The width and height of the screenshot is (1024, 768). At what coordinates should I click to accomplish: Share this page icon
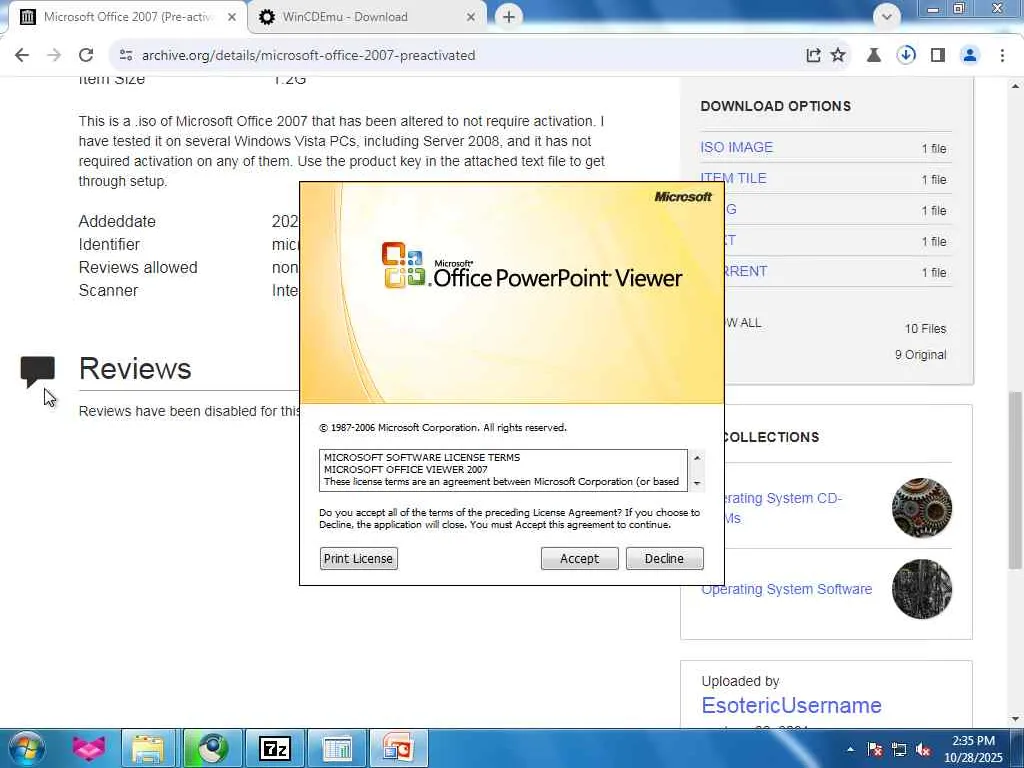813,56
